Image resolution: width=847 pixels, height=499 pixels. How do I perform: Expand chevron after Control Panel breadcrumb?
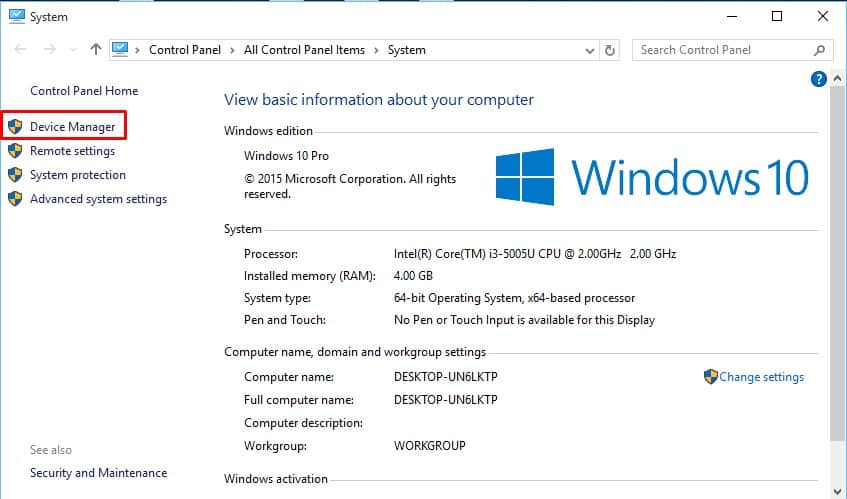232,51
